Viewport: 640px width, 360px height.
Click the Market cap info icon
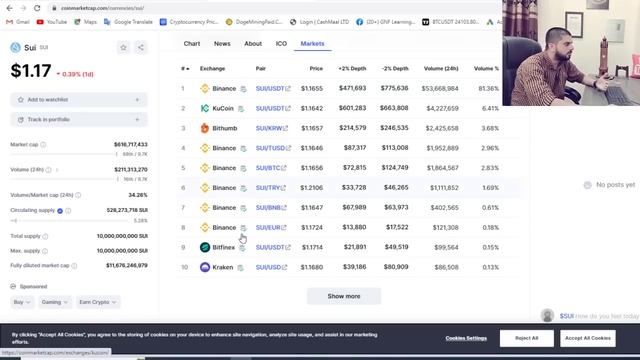43,144
